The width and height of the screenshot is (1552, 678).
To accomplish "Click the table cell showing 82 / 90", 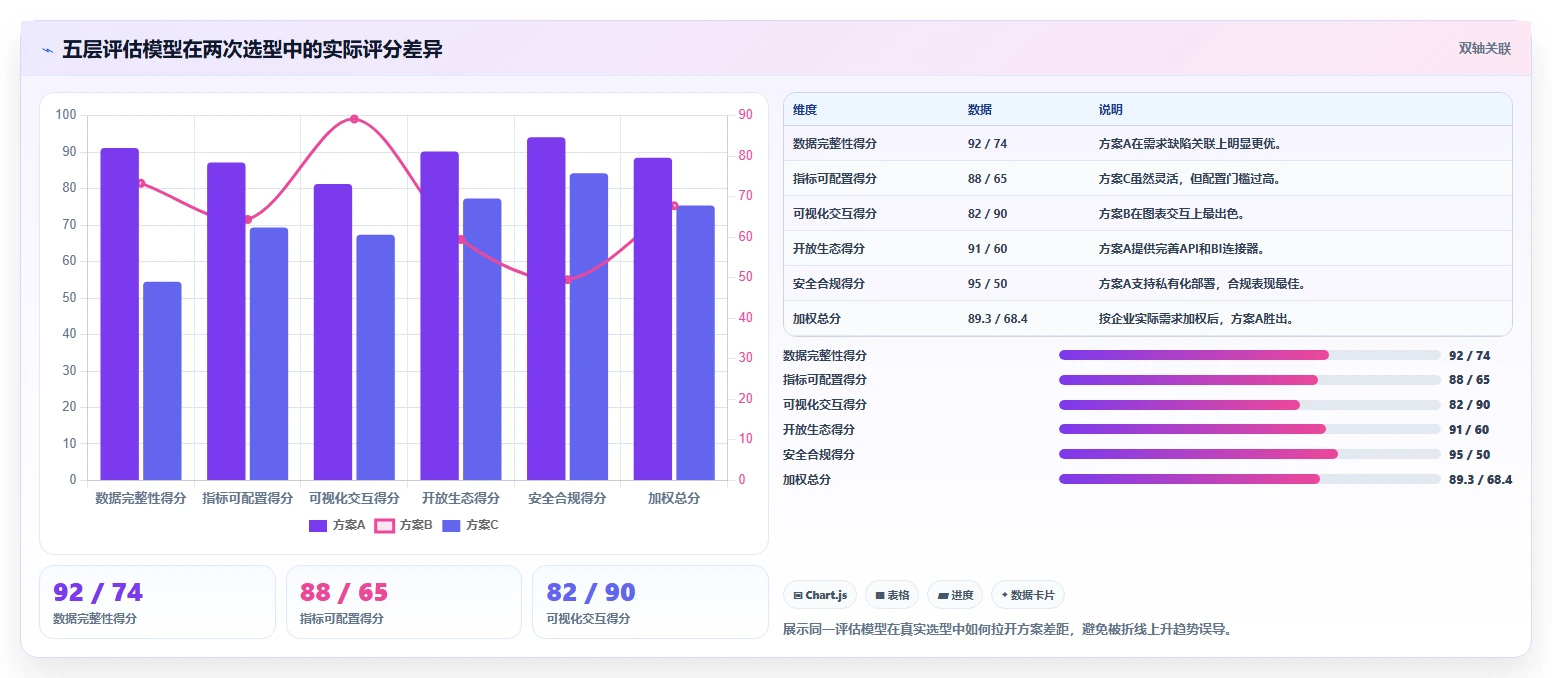I will point(987,214).
